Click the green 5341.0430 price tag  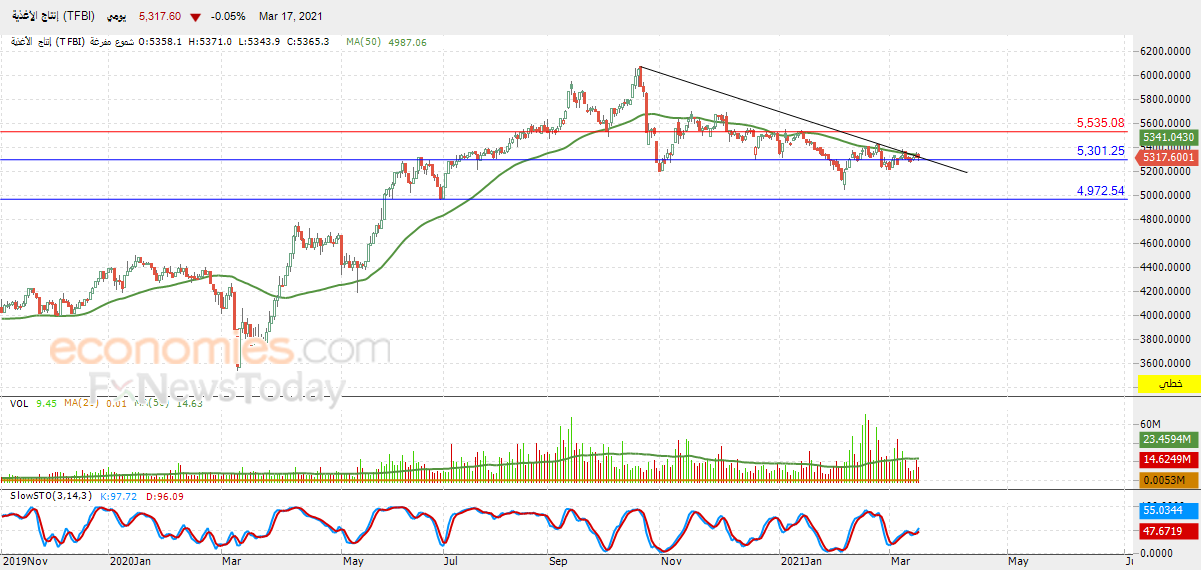pyautogui.click(x=1168, y=137)
